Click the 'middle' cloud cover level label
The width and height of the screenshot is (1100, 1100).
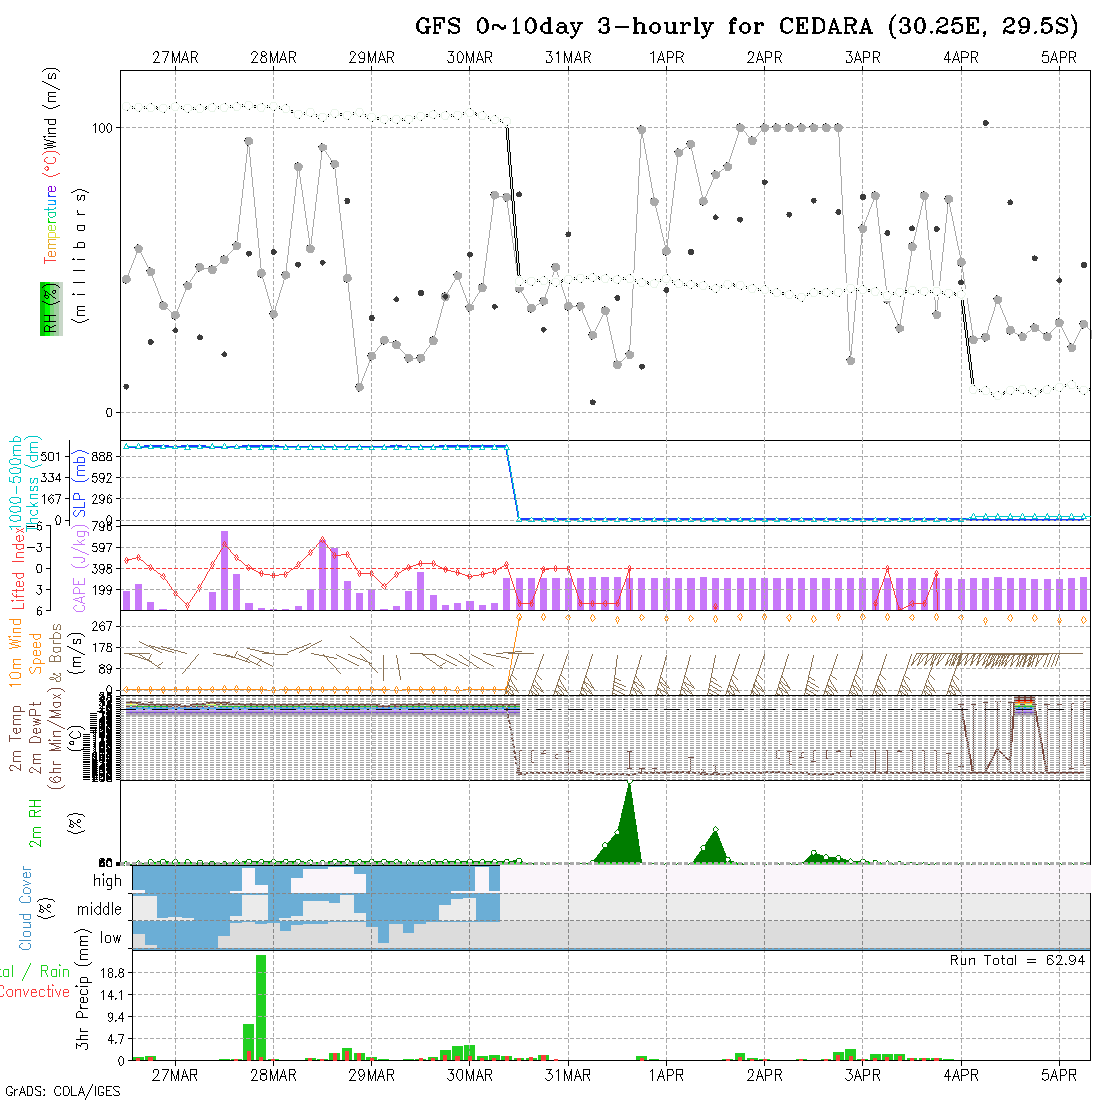pos(100,910)
